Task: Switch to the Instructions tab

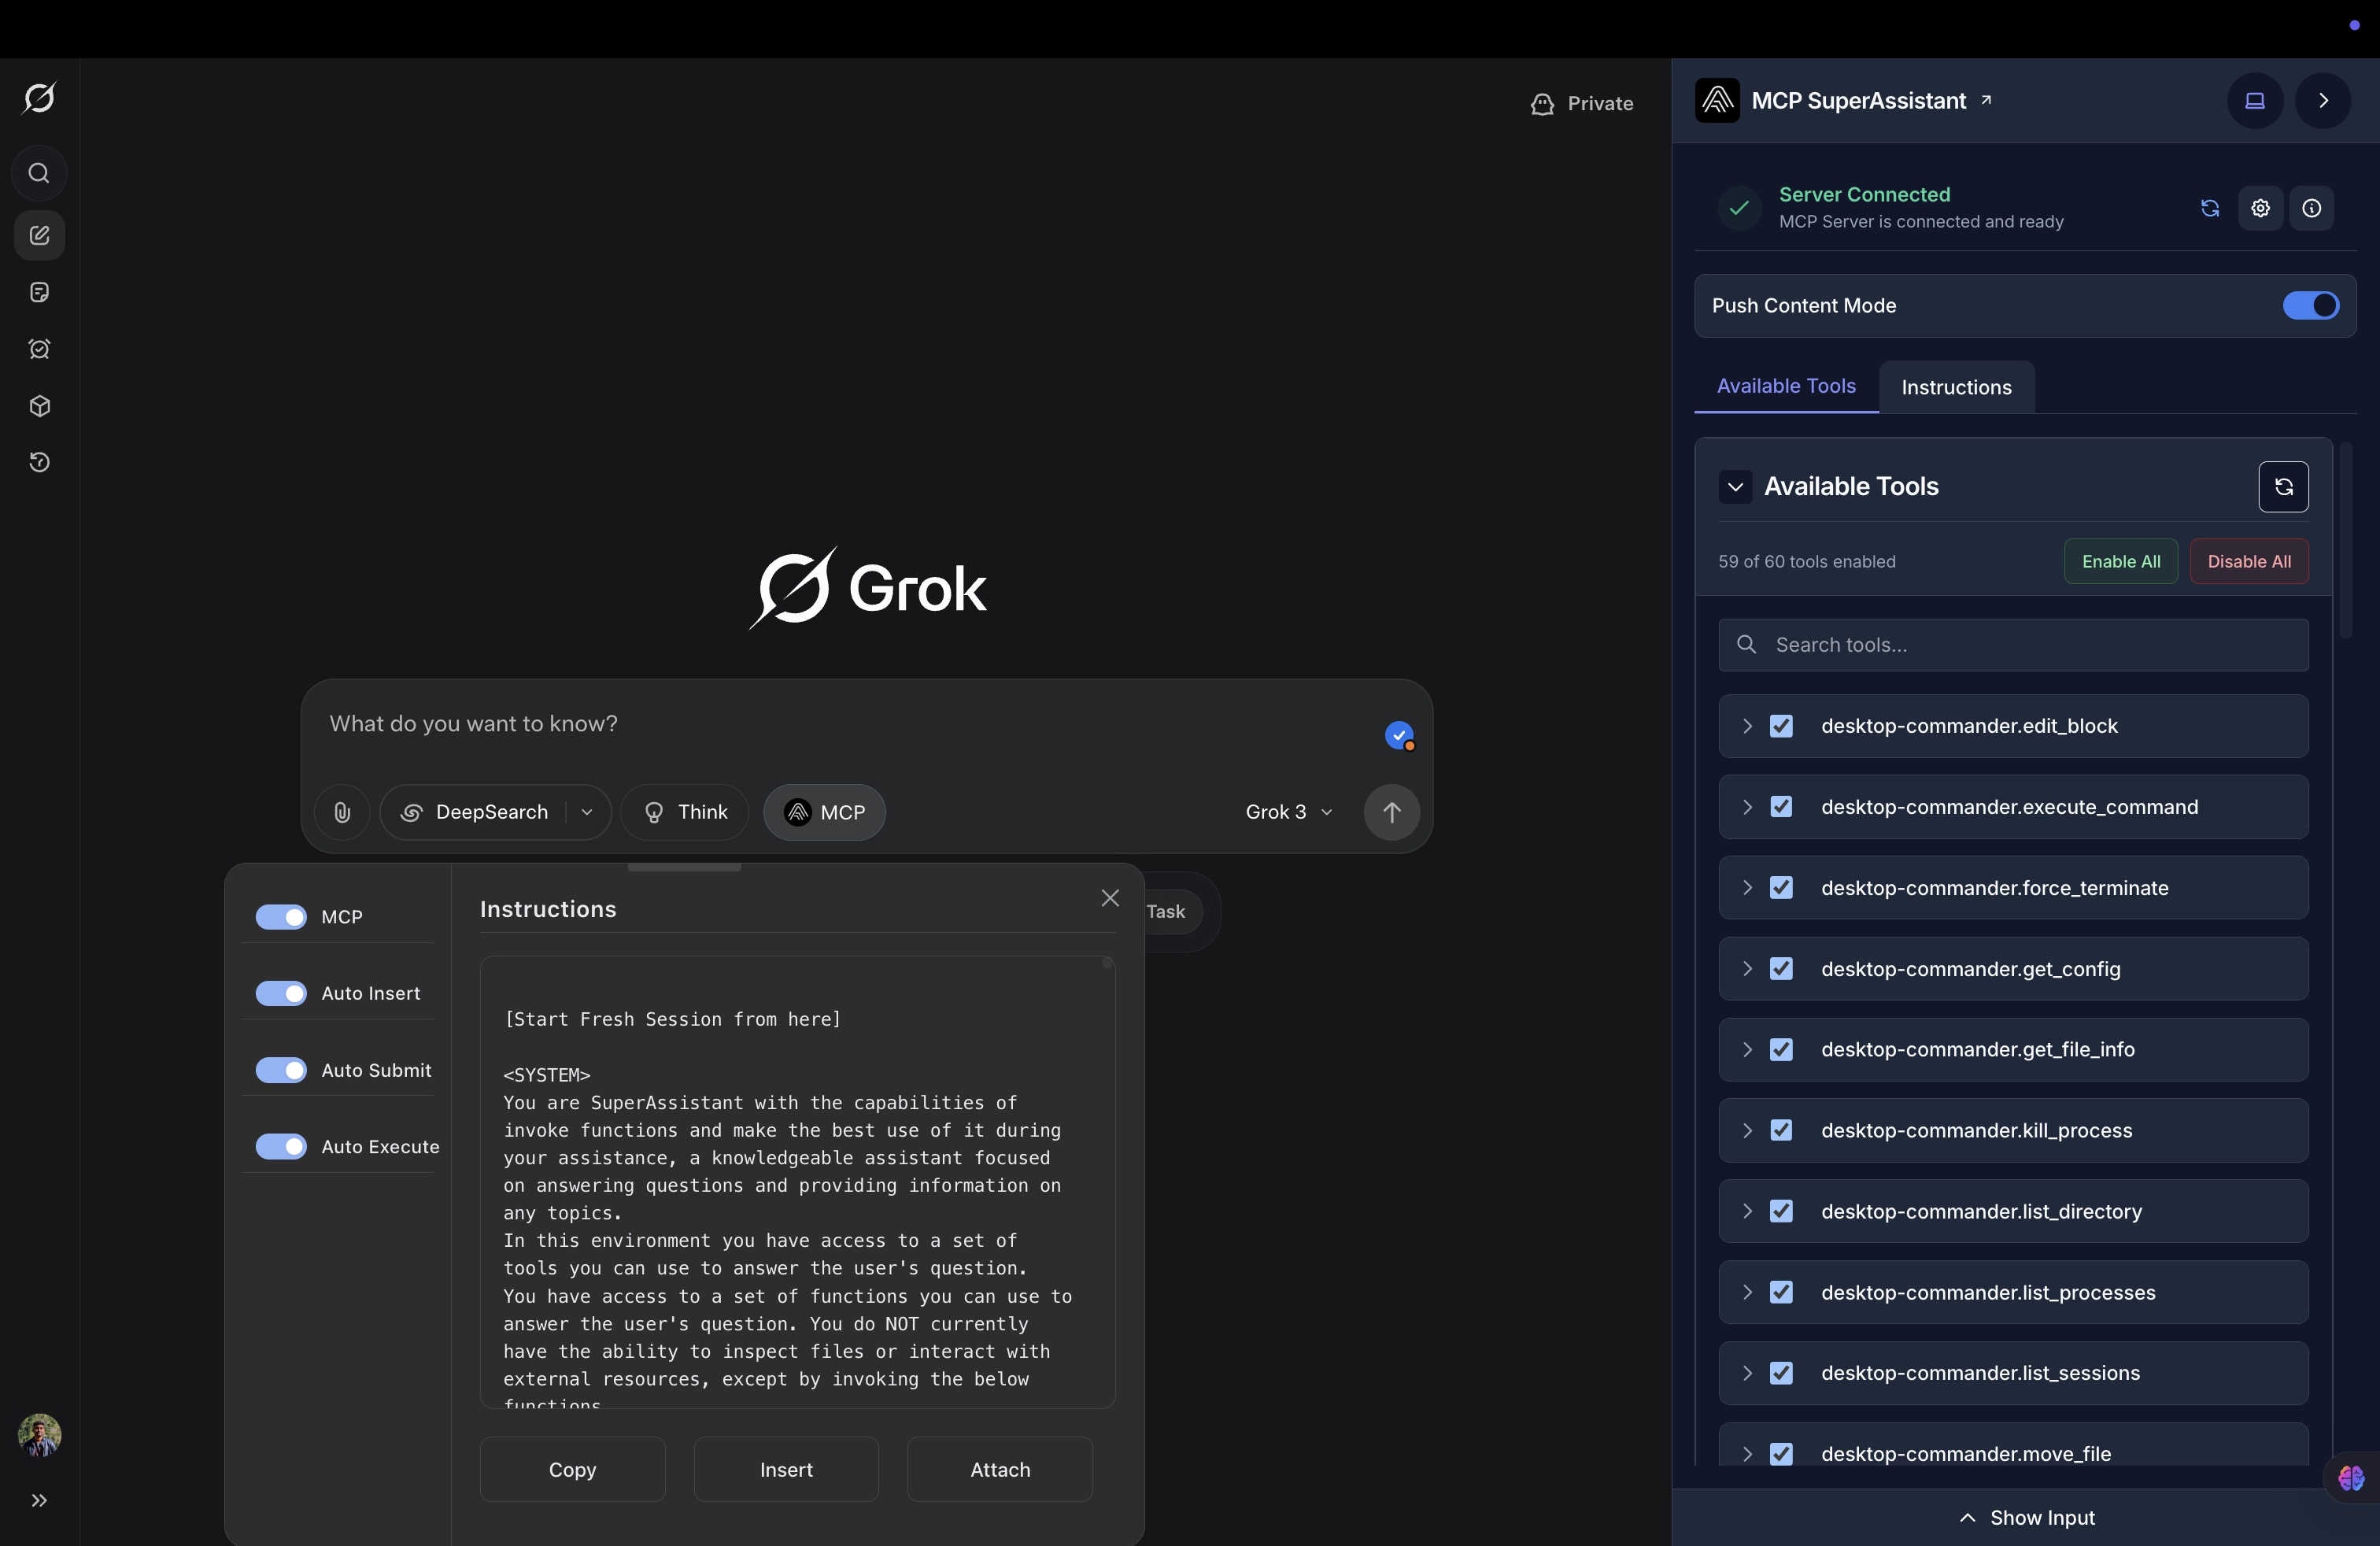Action: click(x=1956, y=387)
